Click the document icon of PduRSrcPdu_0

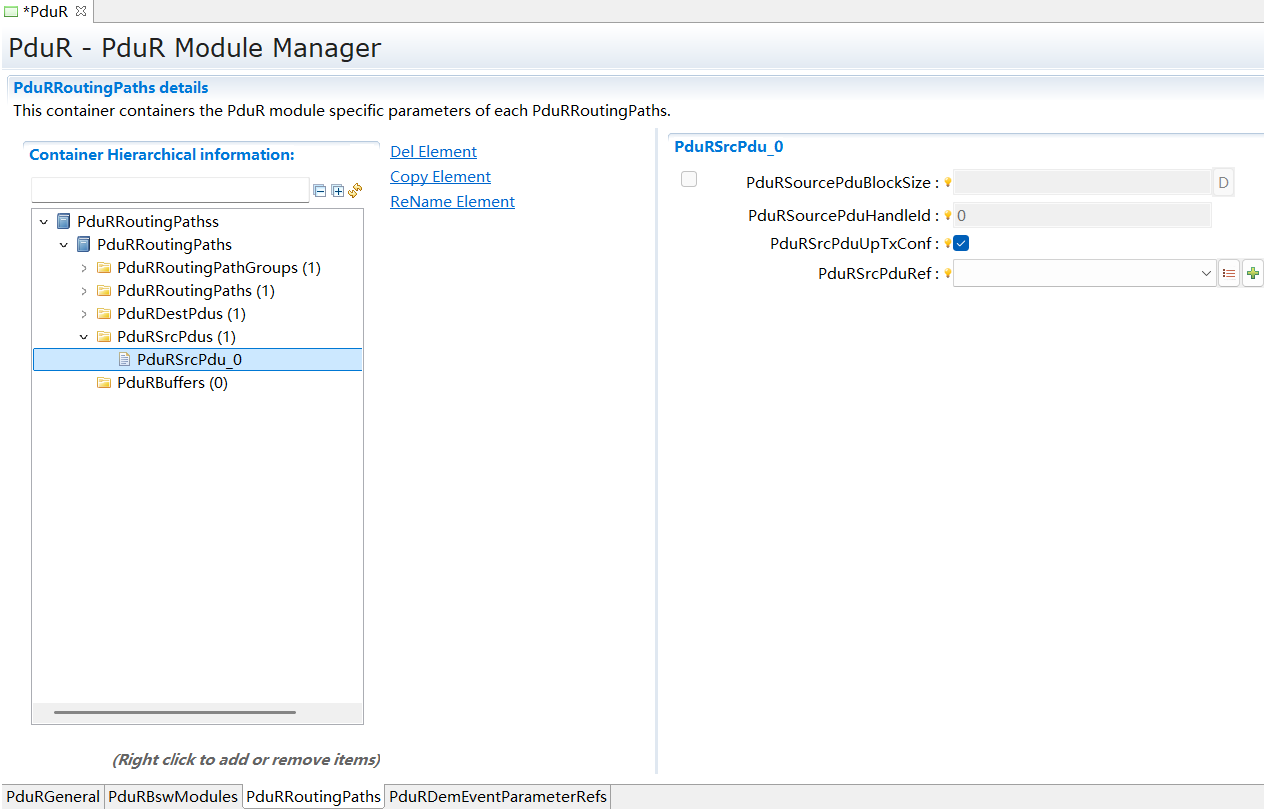click(124, 359)
